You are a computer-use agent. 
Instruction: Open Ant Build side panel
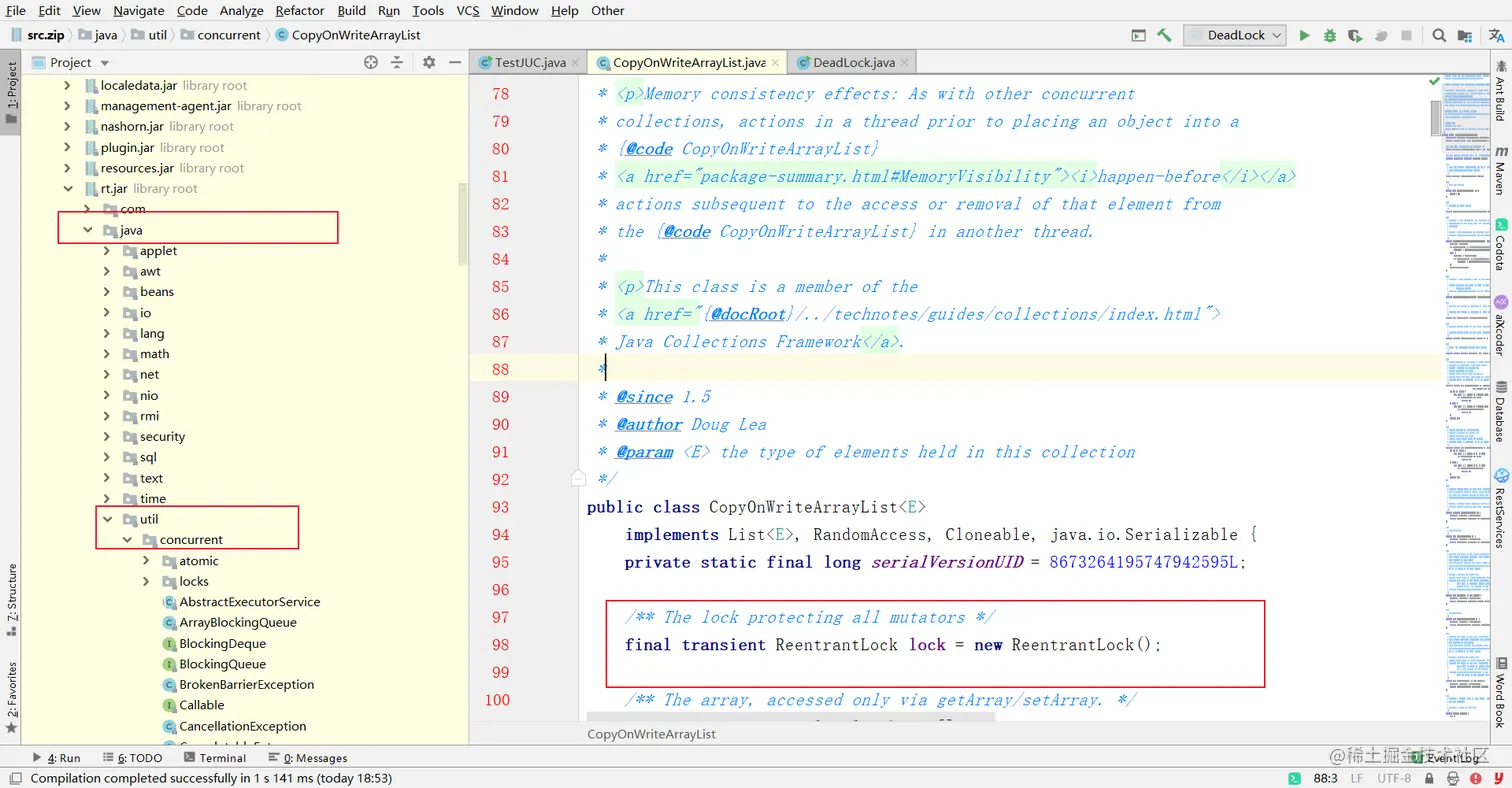[1500, 91]
